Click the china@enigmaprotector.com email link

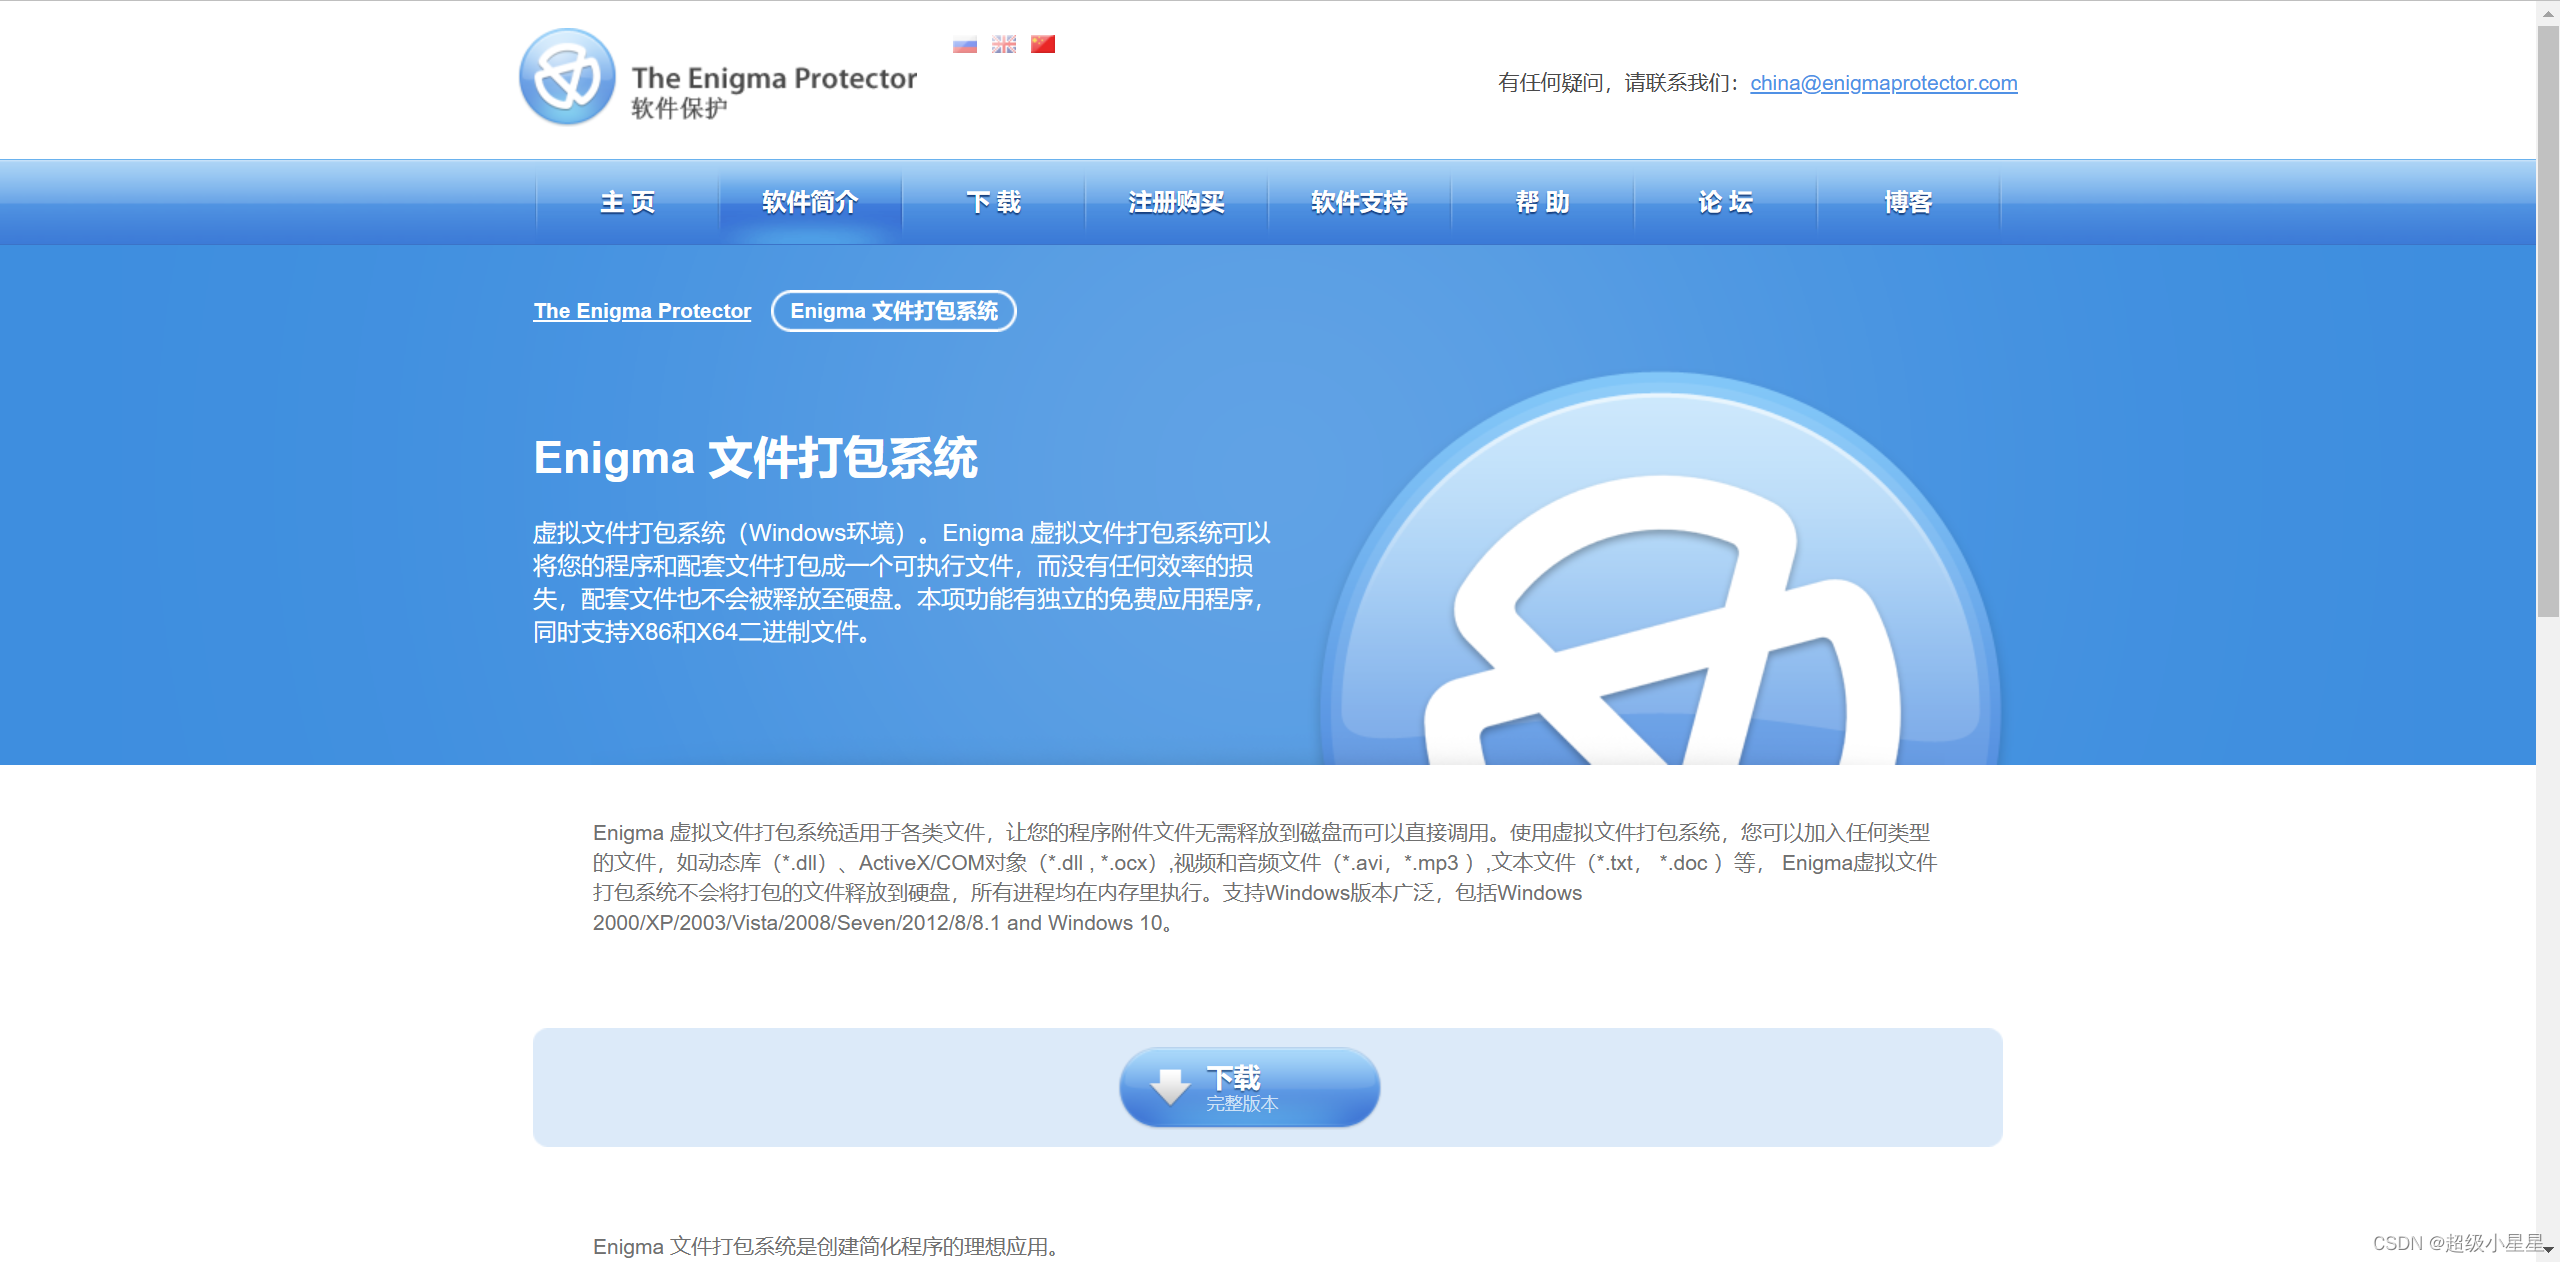coord(1884,83)
